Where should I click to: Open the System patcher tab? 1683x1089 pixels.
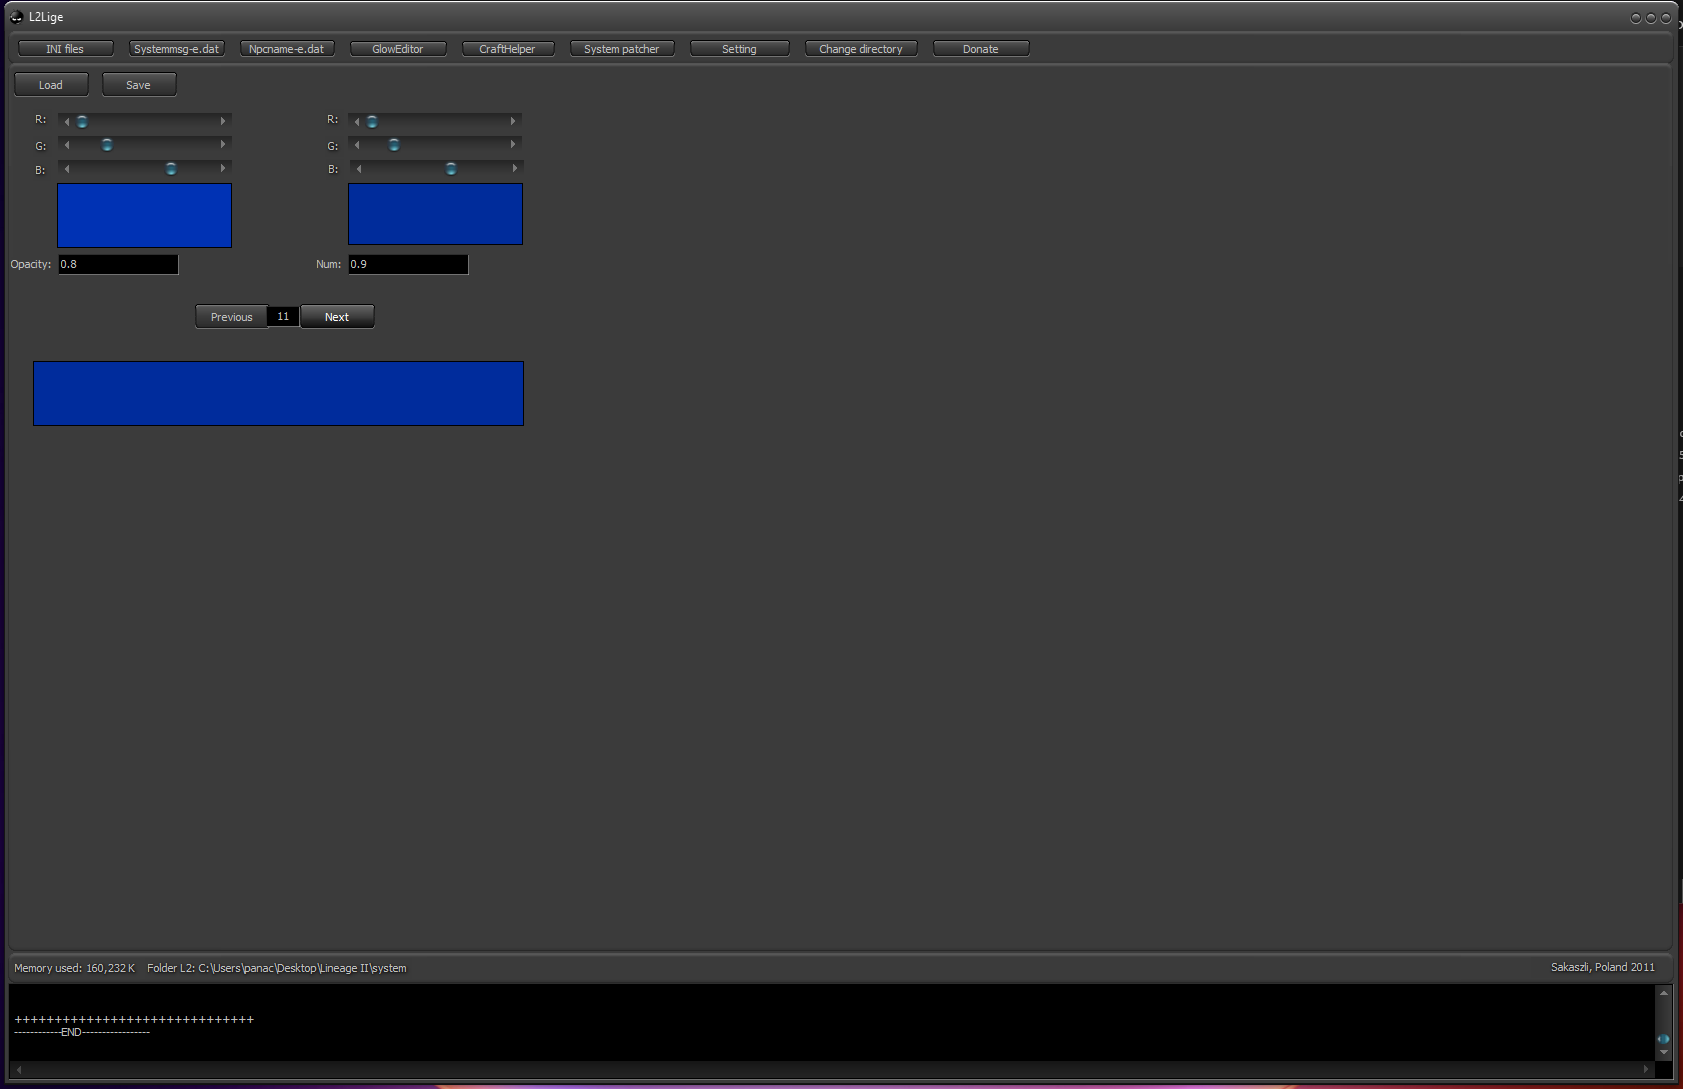621,49
